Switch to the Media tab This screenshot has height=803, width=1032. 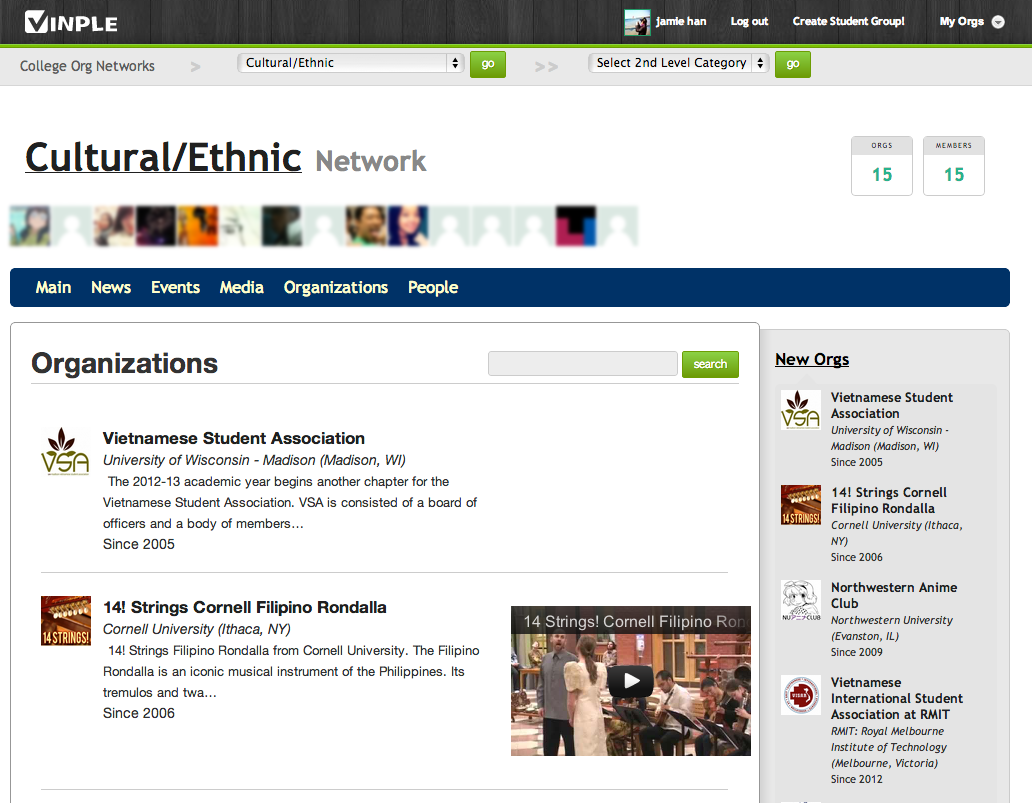pos(242,288)
